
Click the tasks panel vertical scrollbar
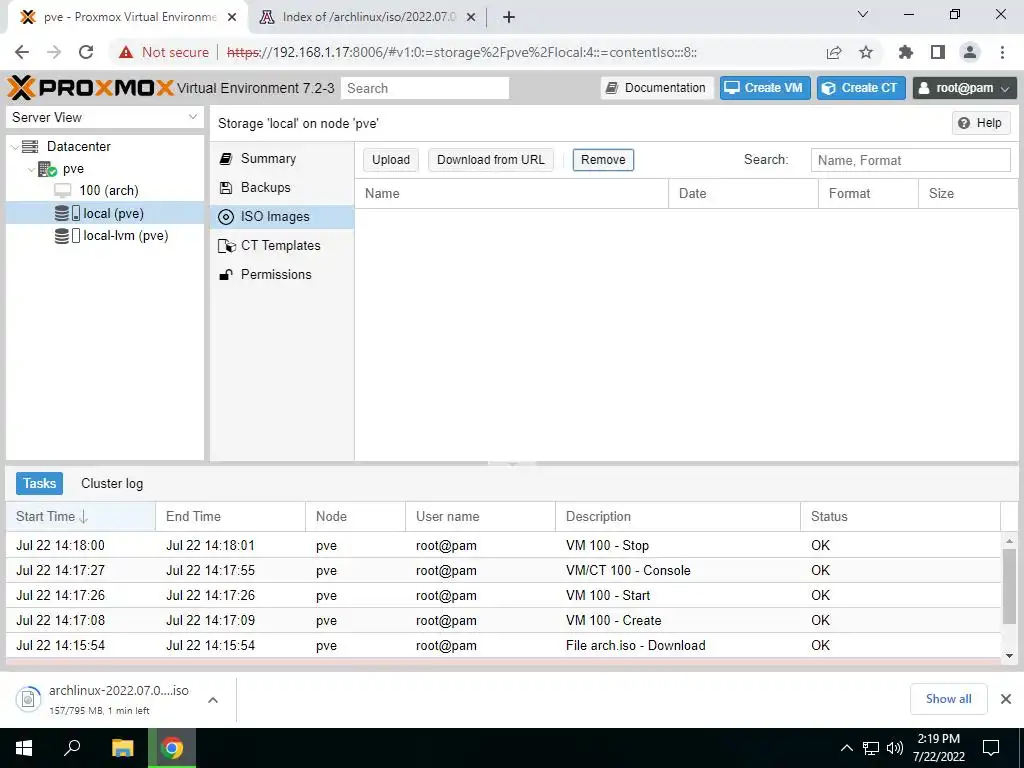[1009, 586]
